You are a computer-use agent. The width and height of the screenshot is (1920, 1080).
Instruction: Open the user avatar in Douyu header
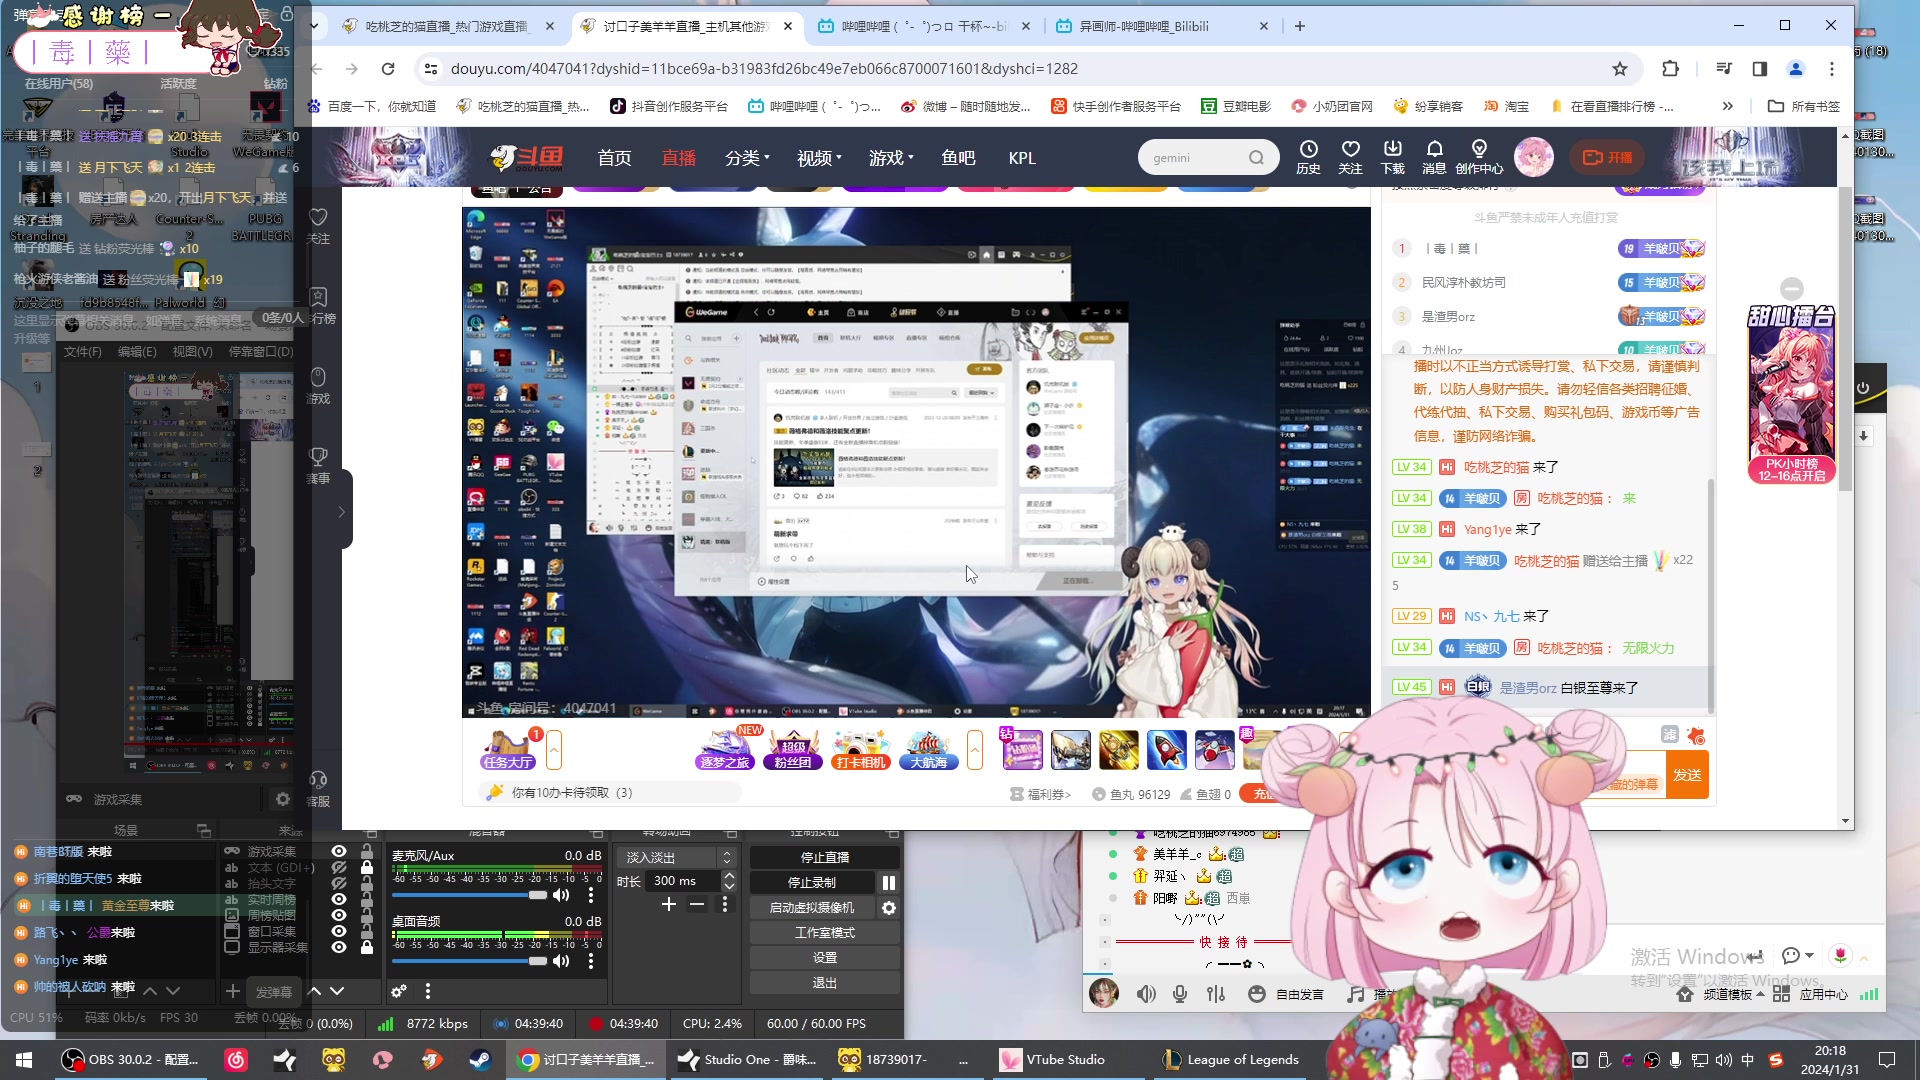(1534, 157)
